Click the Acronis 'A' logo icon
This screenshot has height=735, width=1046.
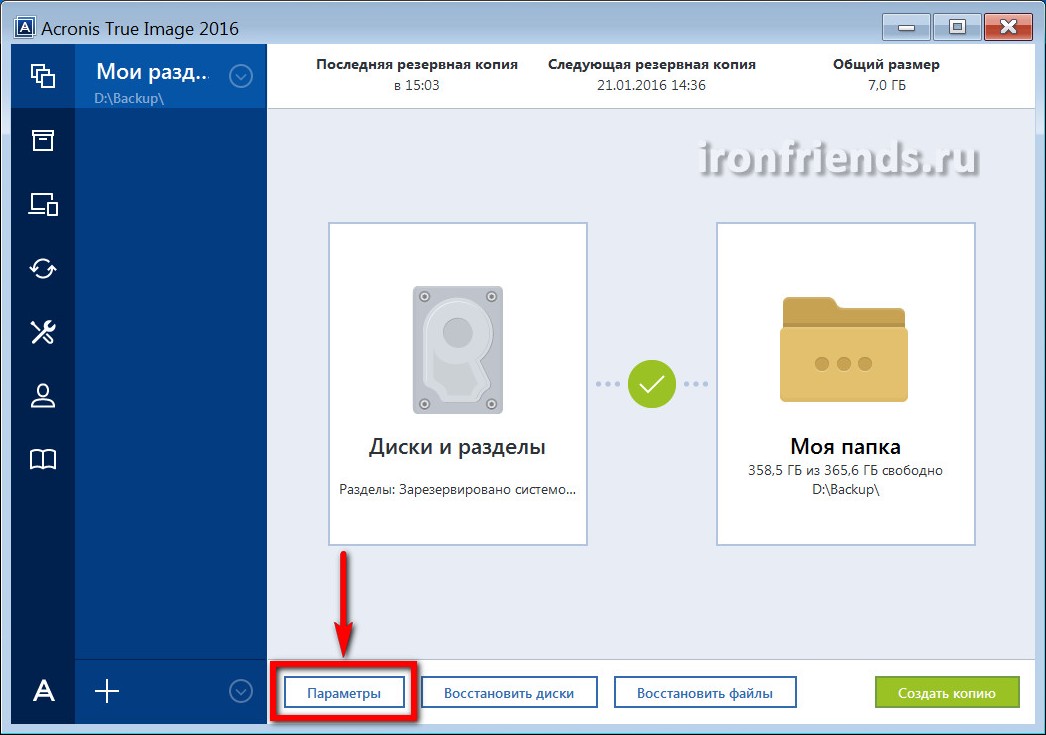click(42, 691)
